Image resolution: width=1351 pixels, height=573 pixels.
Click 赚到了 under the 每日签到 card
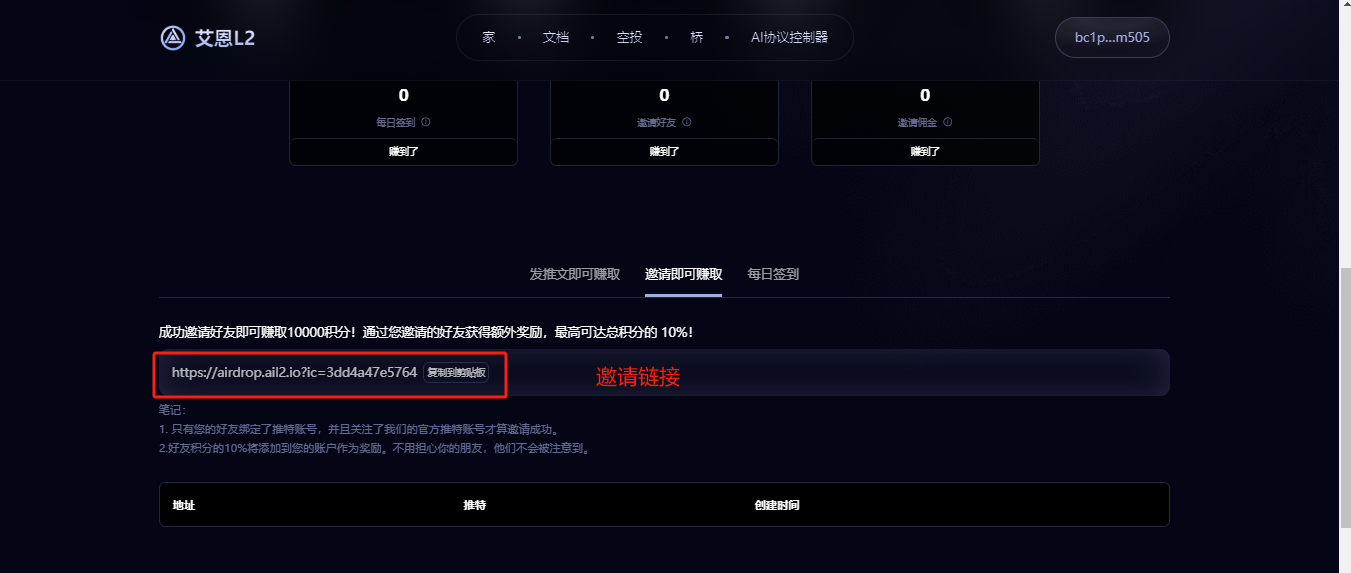(x=403, y=152)
